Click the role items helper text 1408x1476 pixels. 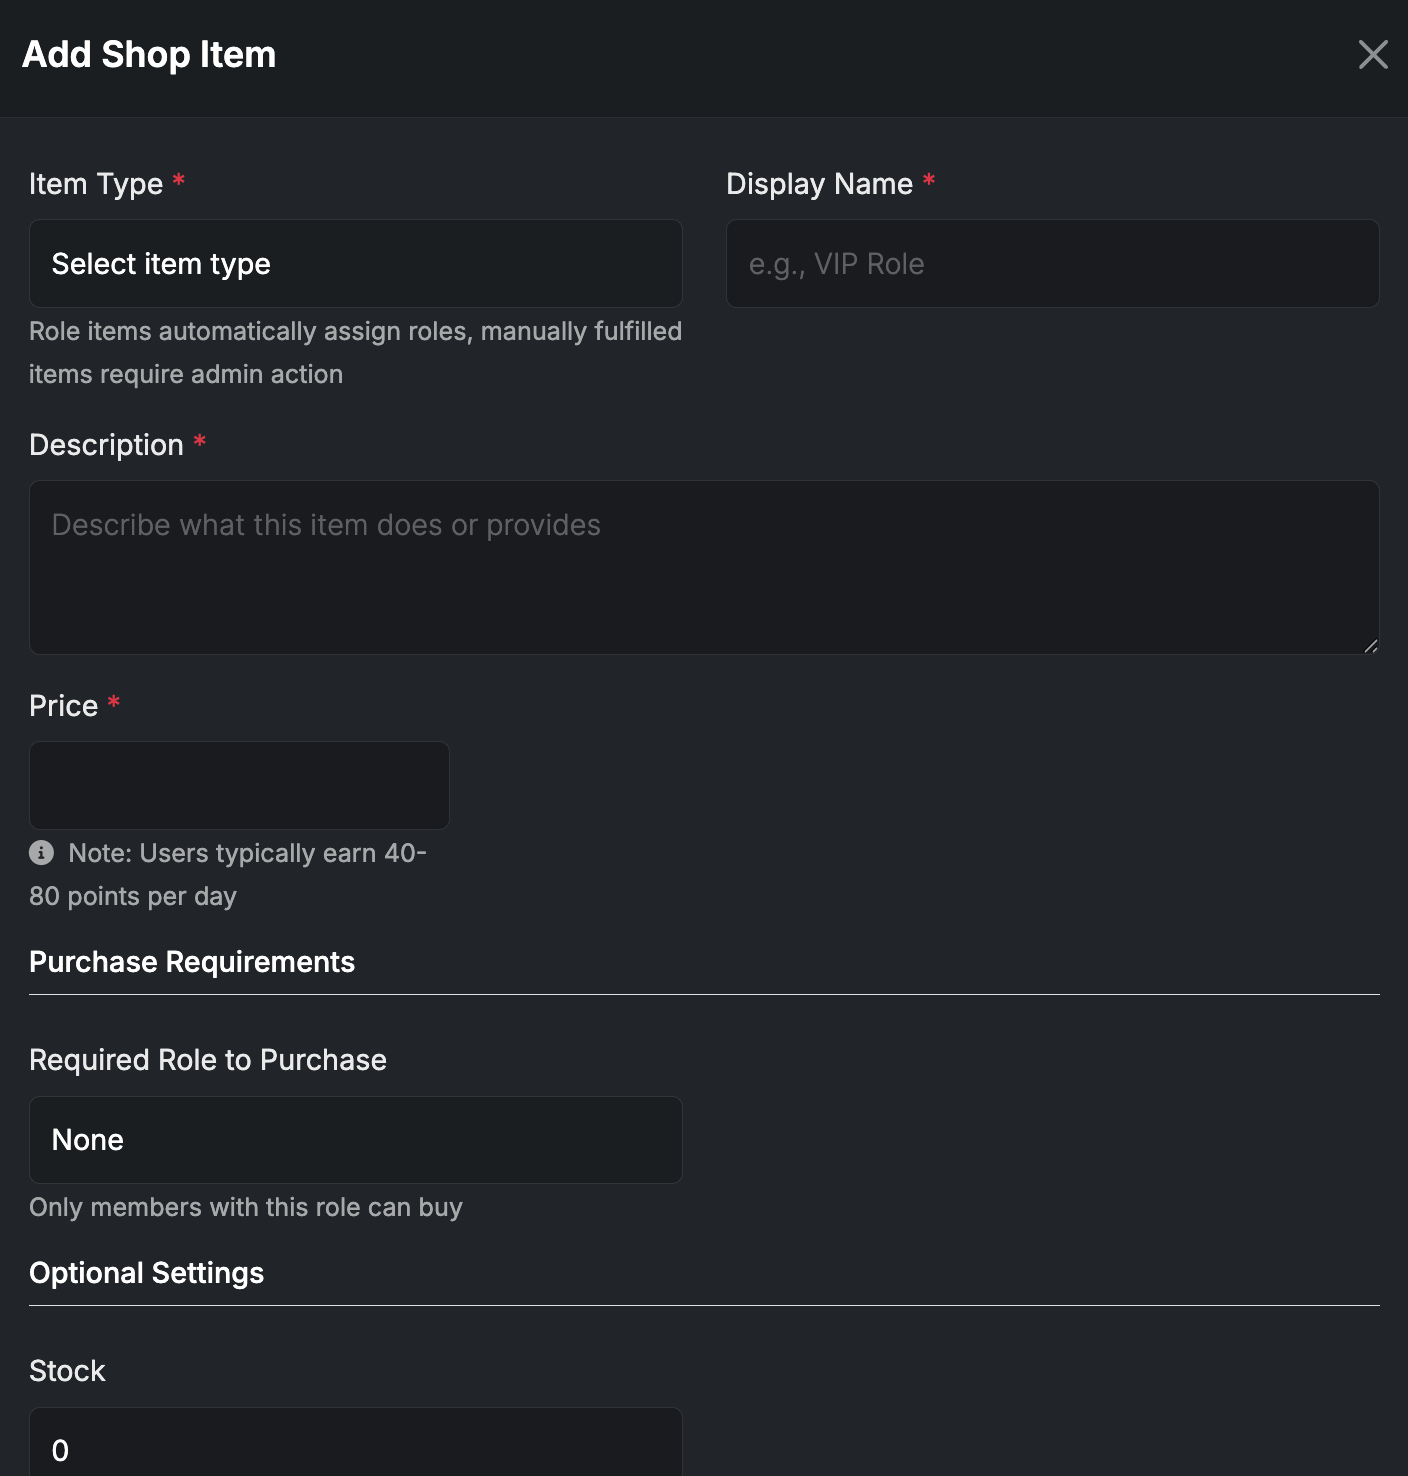pyautogui.click(x=355, y=352)
